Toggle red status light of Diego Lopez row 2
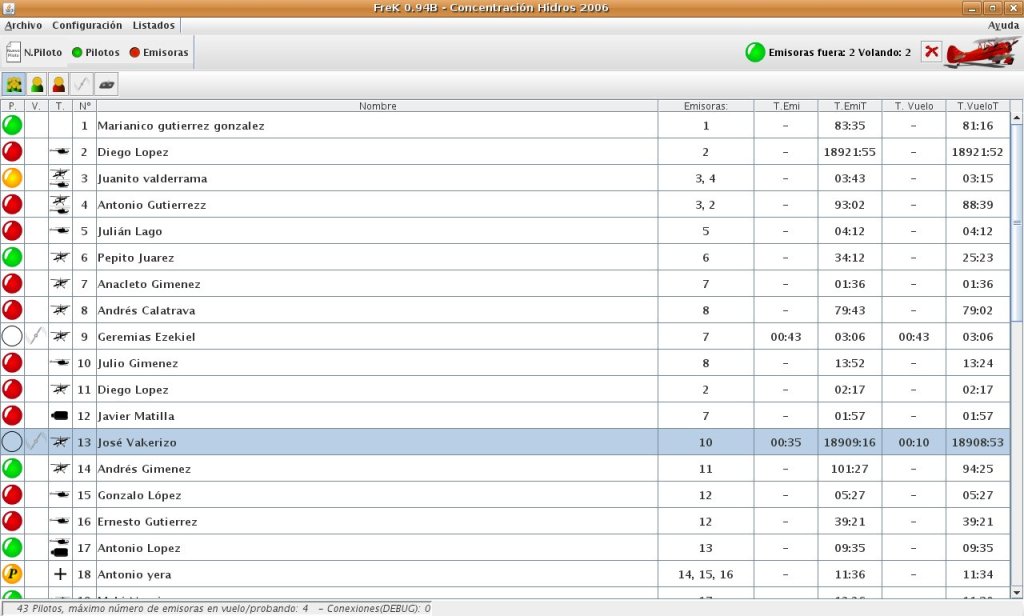This screenshot has width=1024, height=616. click(x=12, y=152)
